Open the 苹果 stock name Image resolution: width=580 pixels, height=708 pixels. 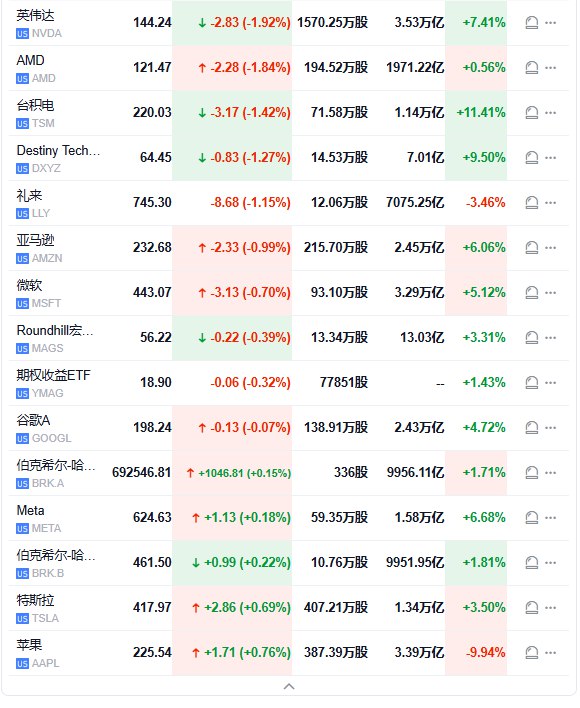pos(29,645)
